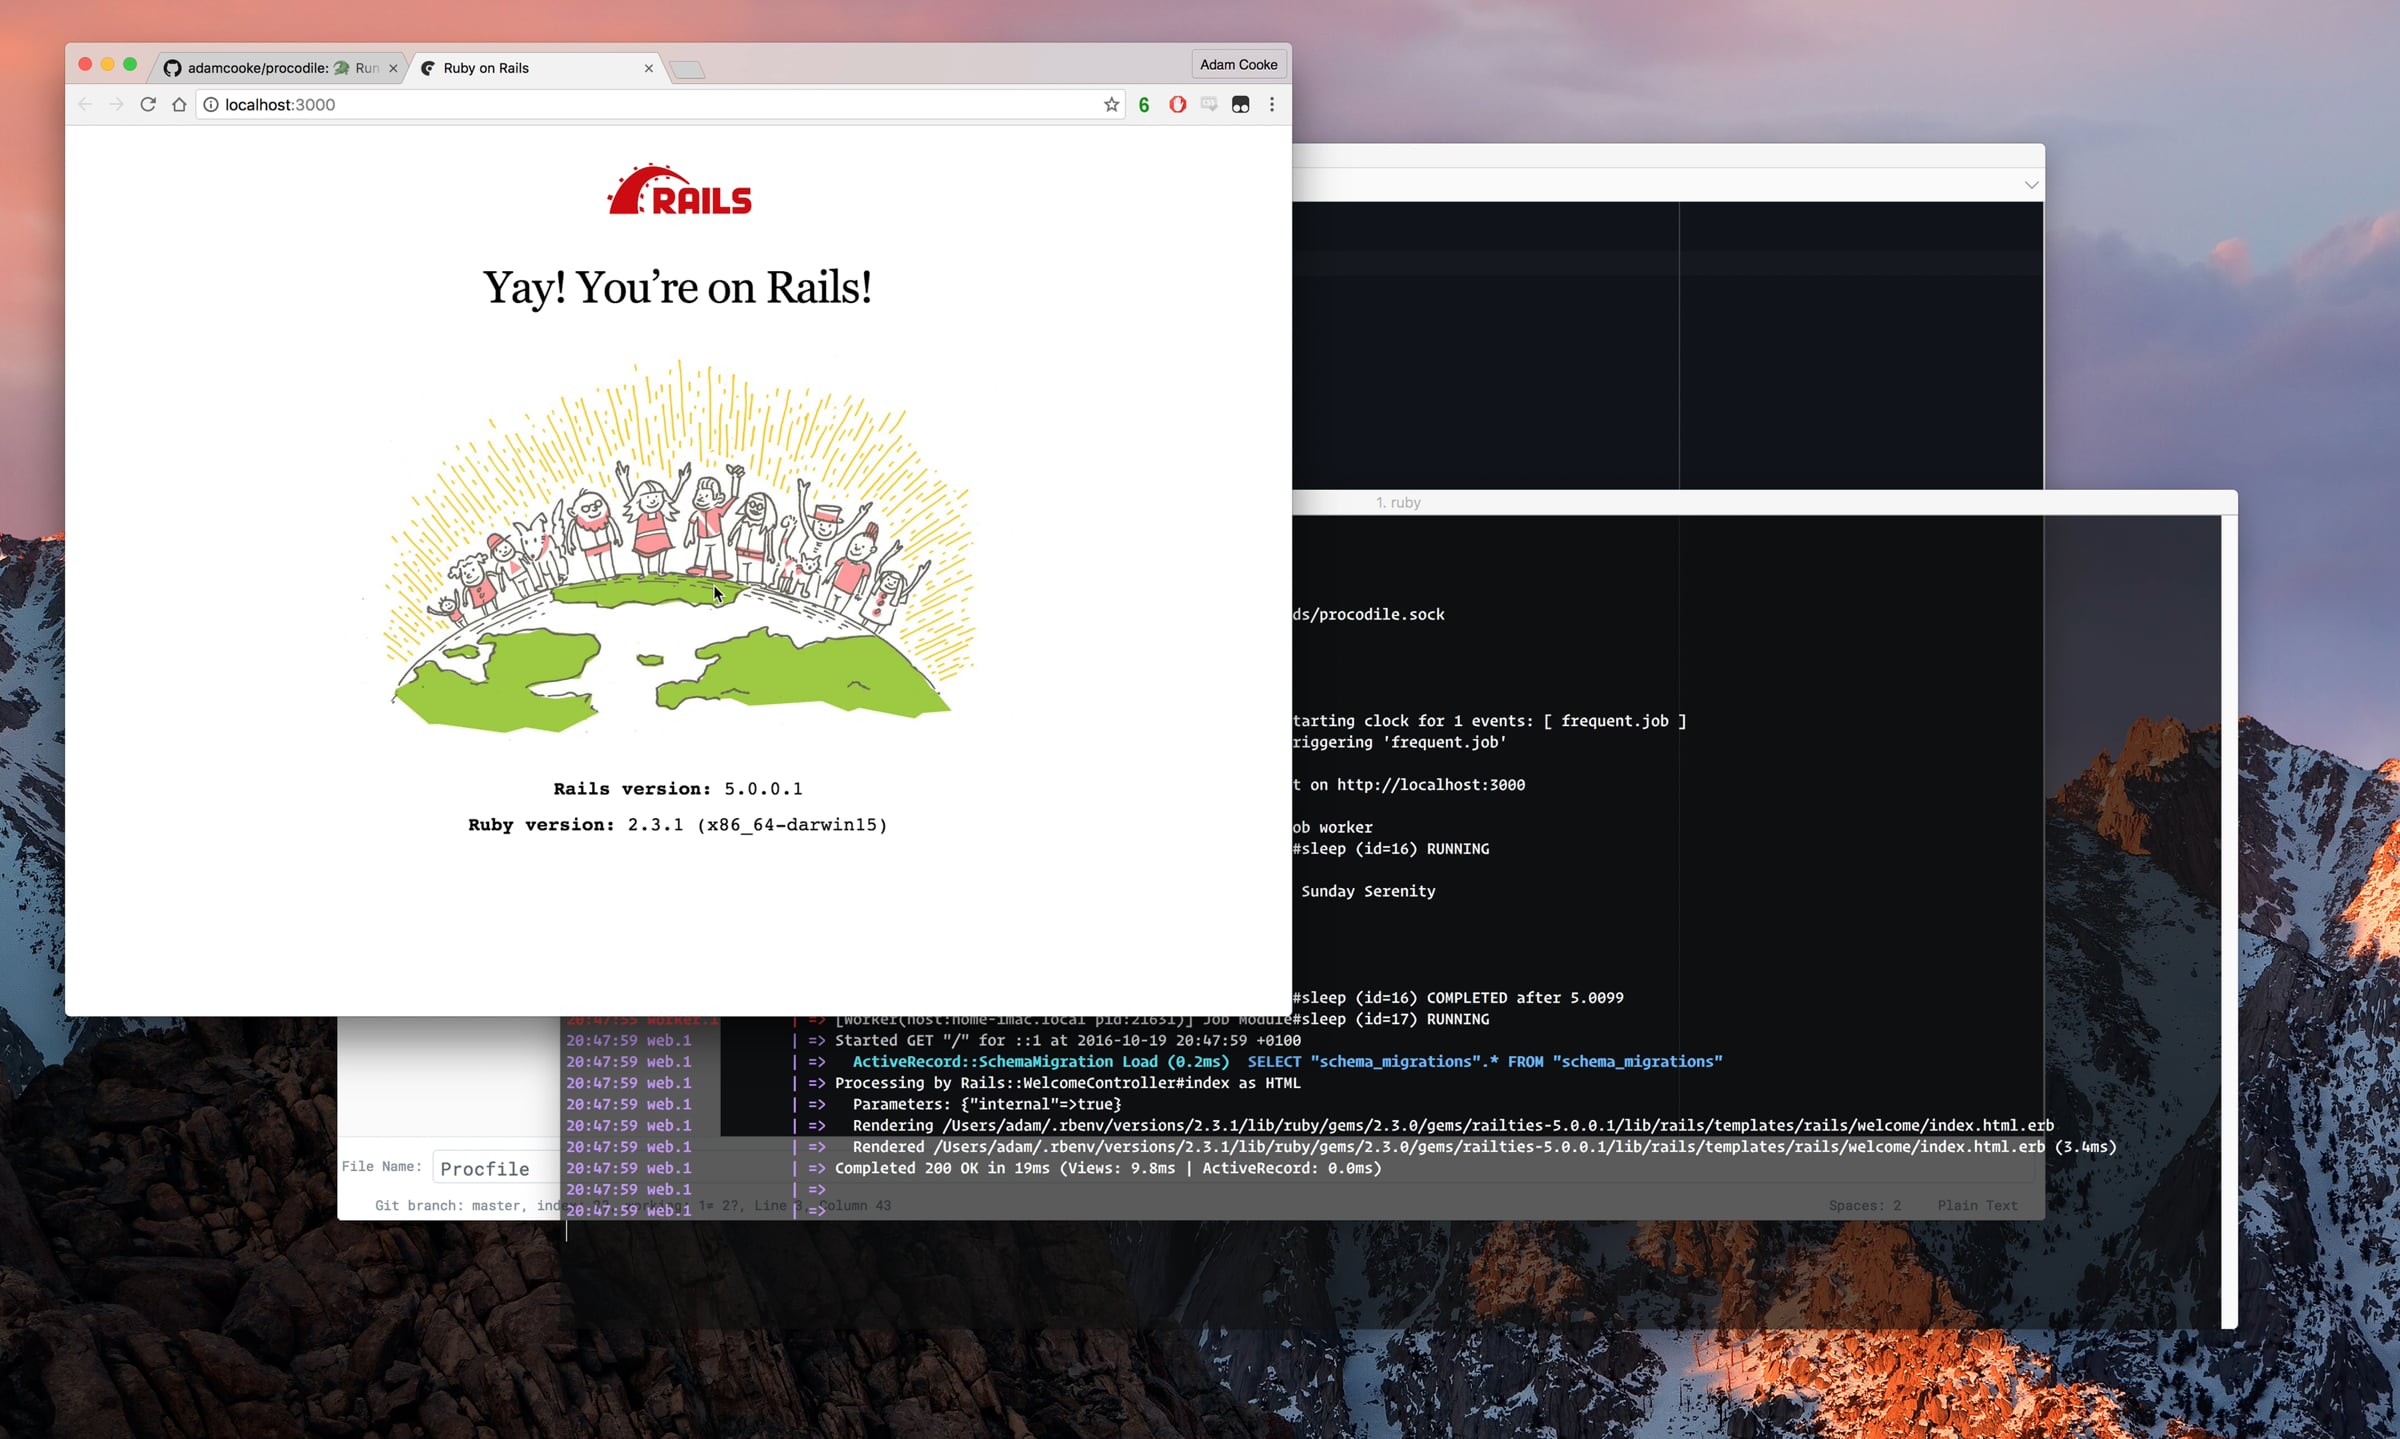Click the 'Completed 200 OK in 19ms' log line
The image size is (2400, 1439).
[x=1108, y=1168]
